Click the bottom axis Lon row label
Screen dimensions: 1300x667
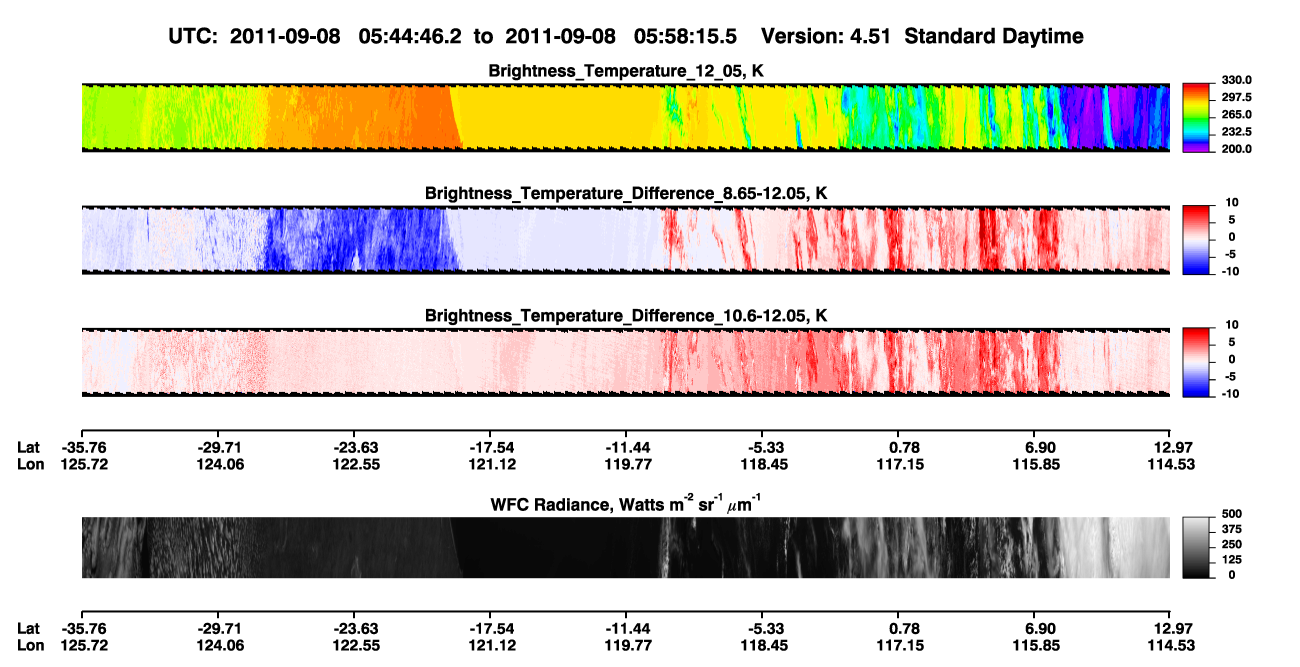click(31, 645)
